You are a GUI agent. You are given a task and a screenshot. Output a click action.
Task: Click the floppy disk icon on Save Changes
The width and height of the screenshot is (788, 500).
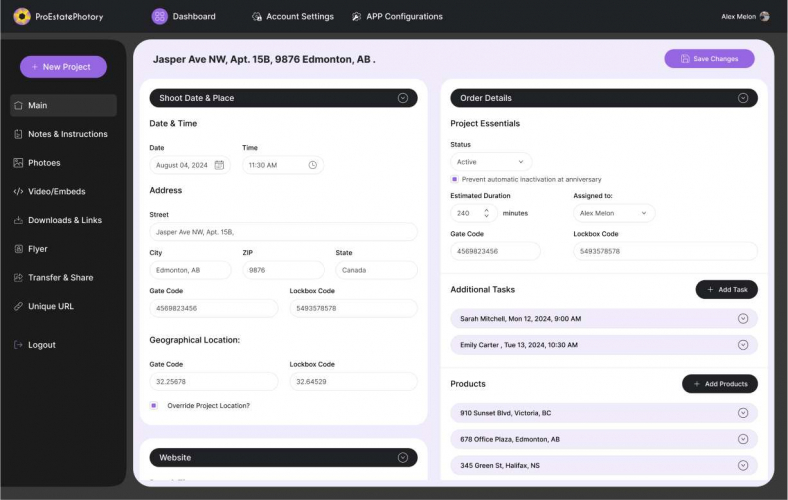(x=685, y=59)
